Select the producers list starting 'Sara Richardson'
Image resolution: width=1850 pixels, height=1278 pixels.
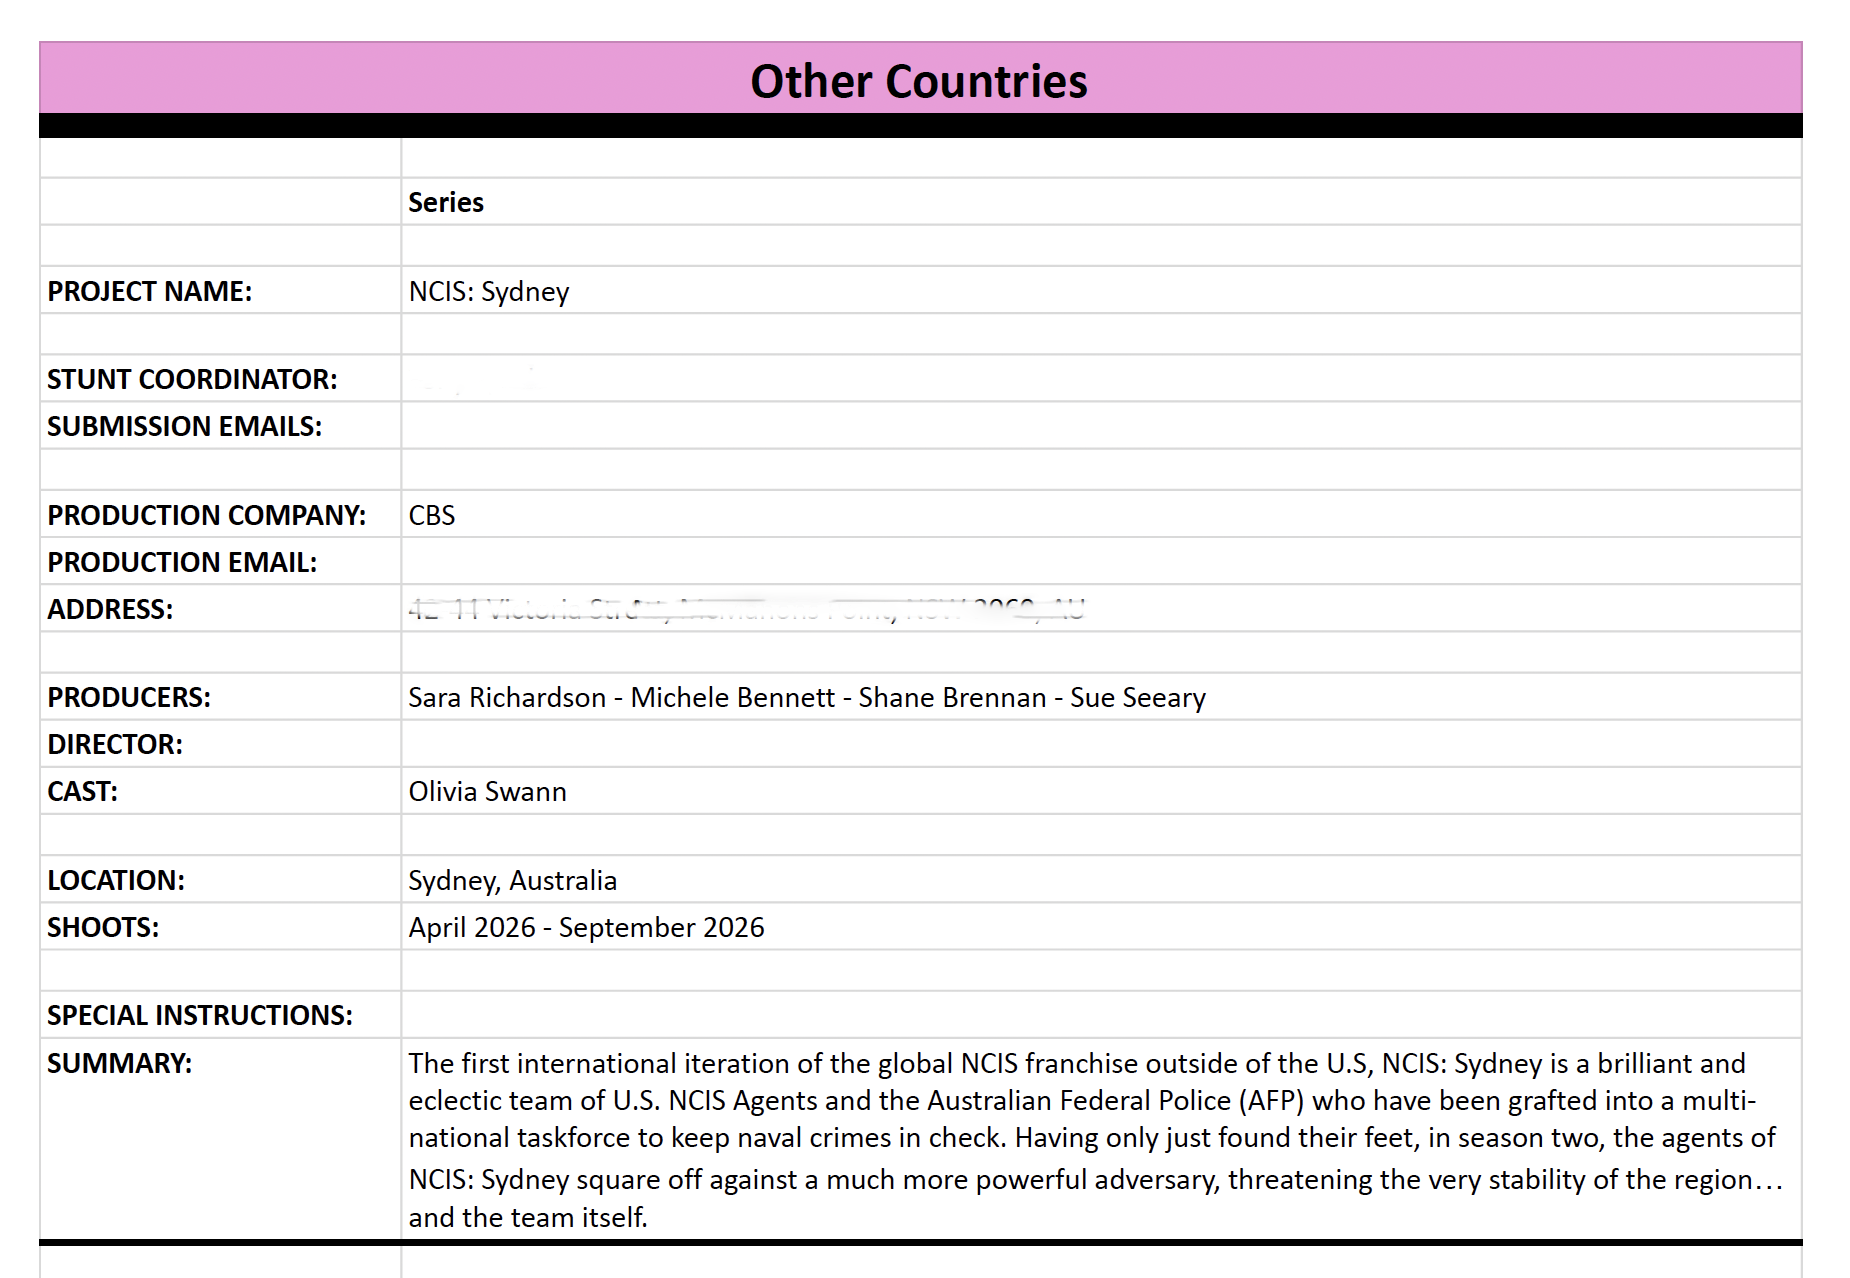coord(1101,697)
